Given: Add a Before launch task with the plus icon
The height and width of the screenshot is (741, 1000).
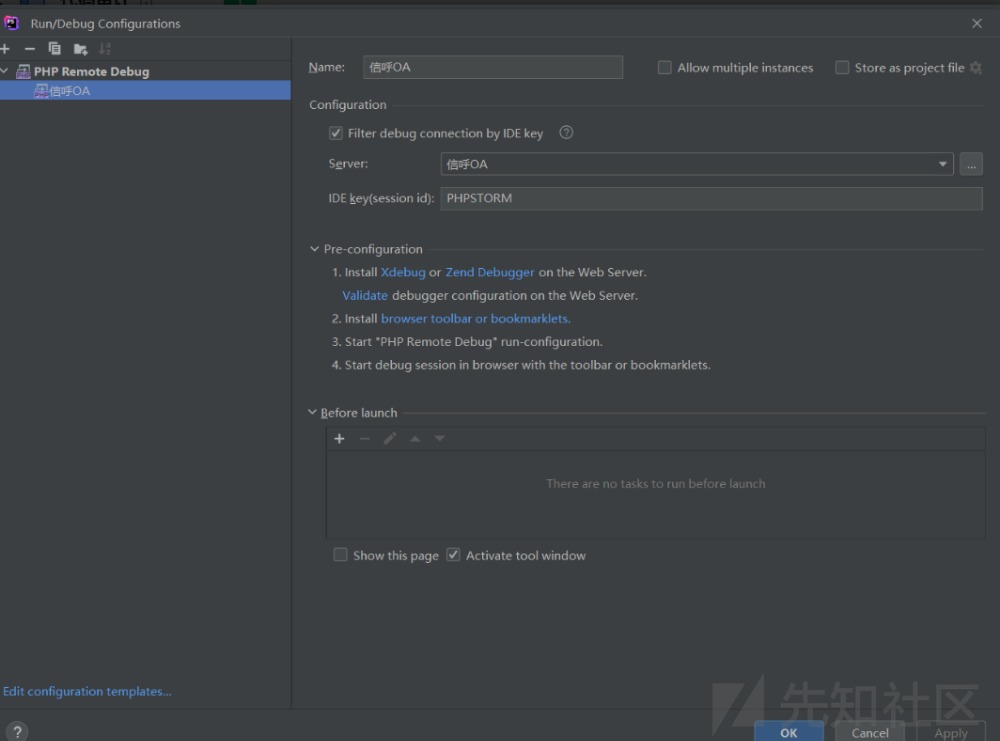Looking at the screenshot, I should (x=339, y=439).
